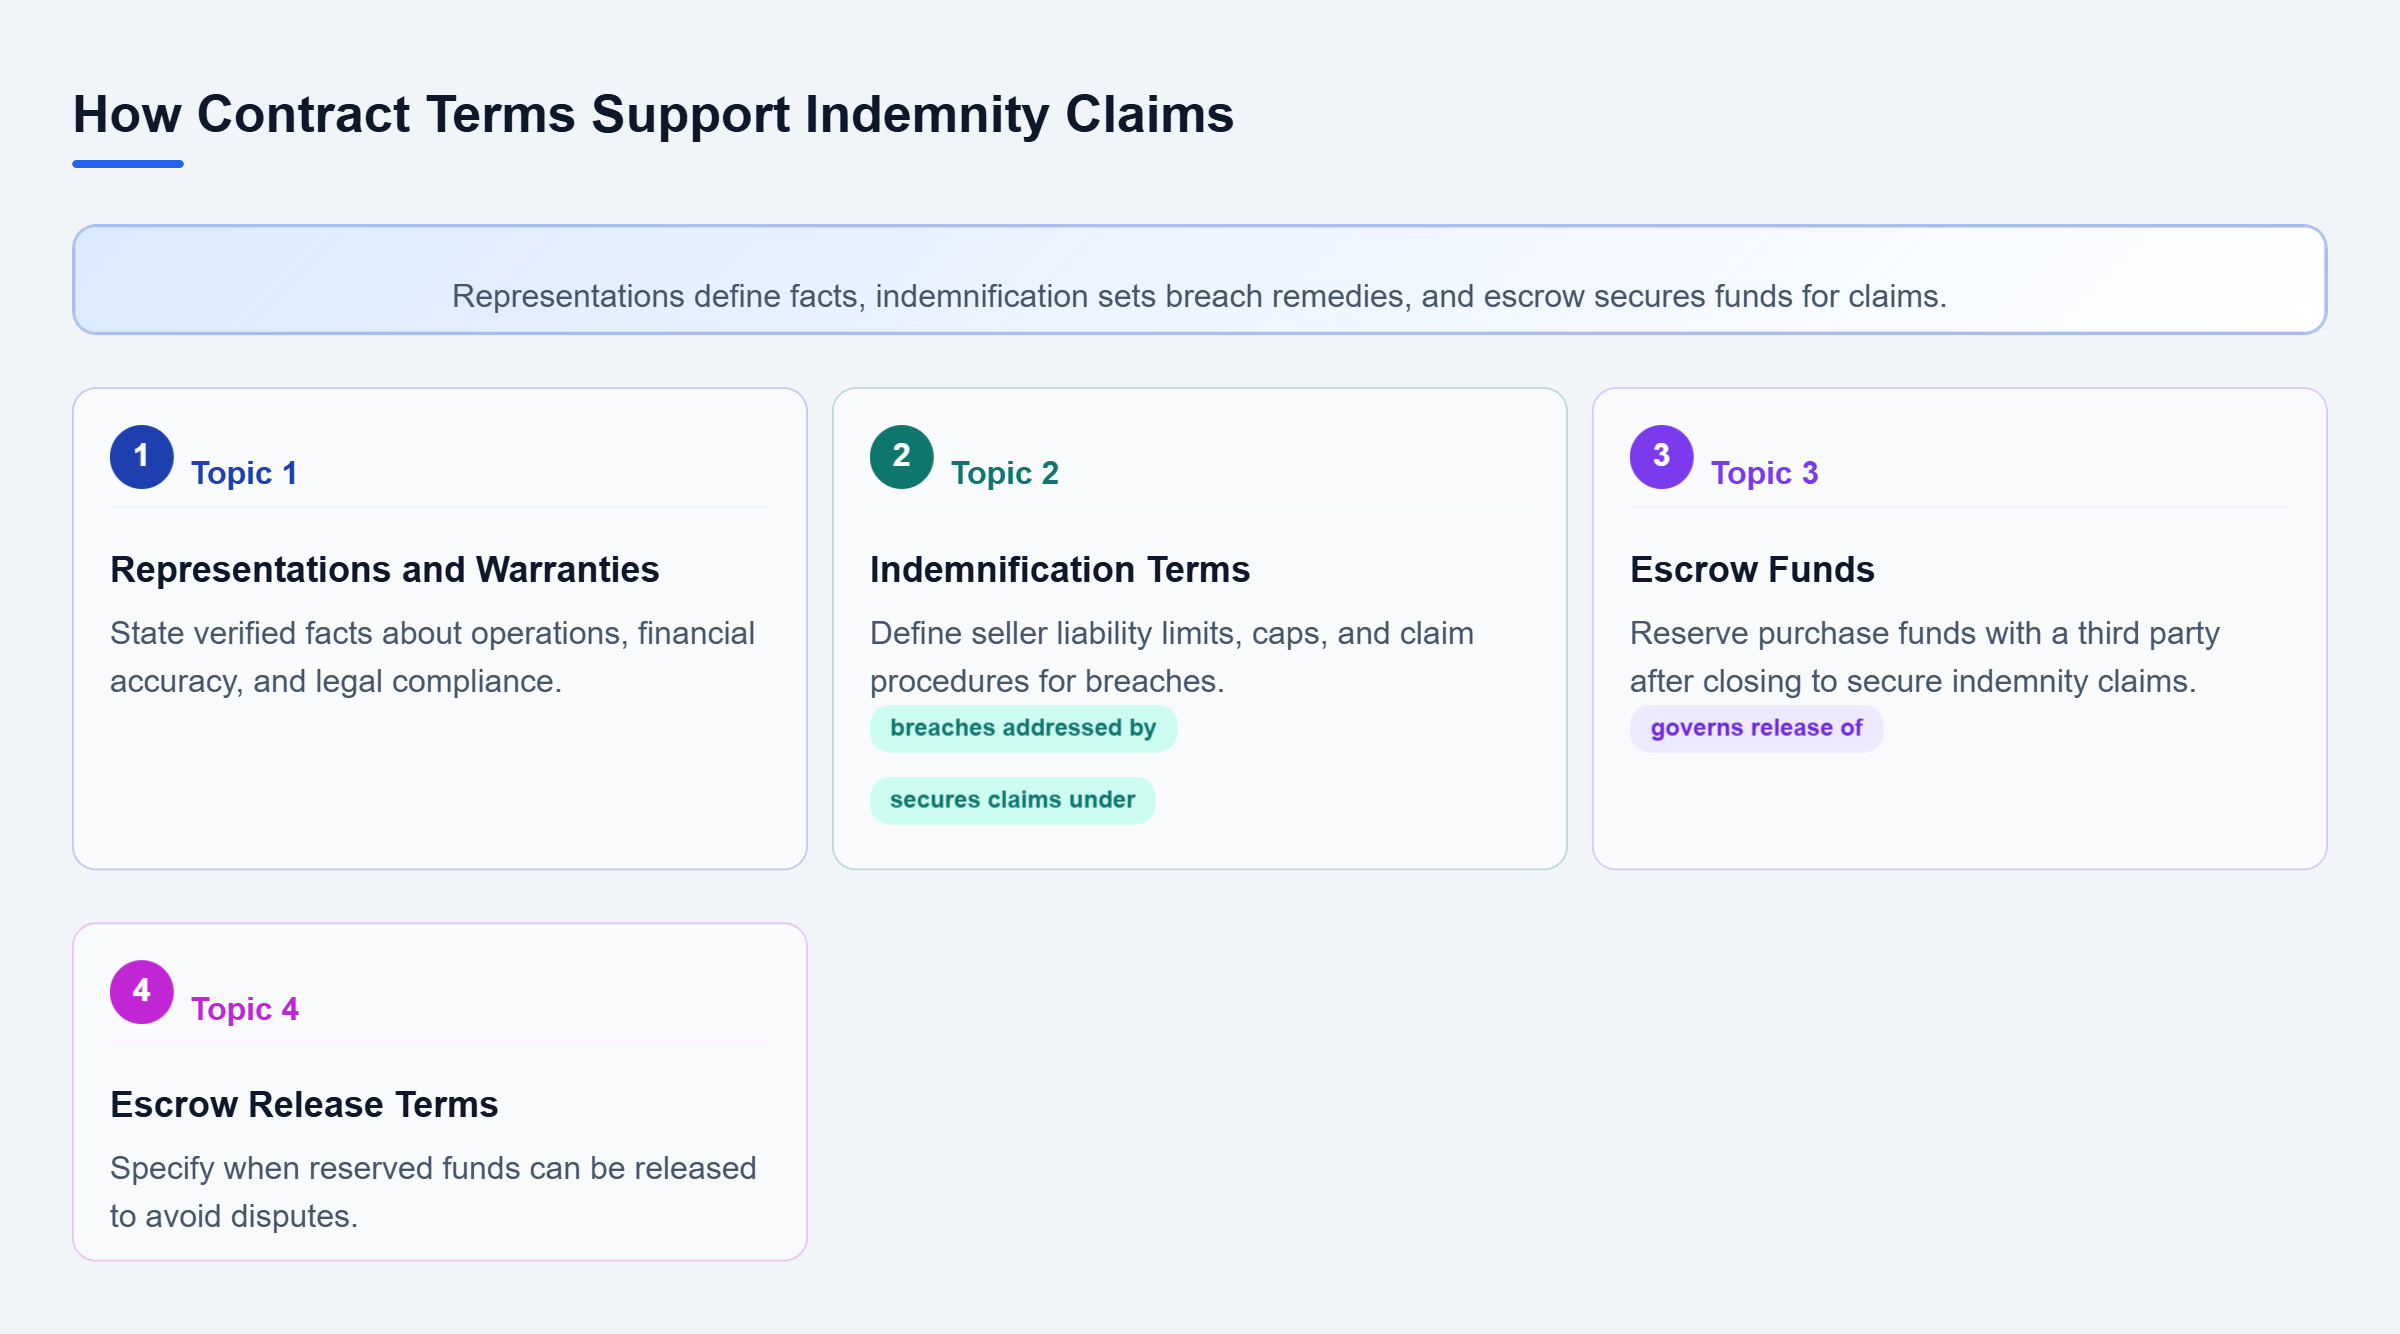
Task: Click the main title 'How Contract Terms Support Indemnity Claims'
Action: (653, 114)
